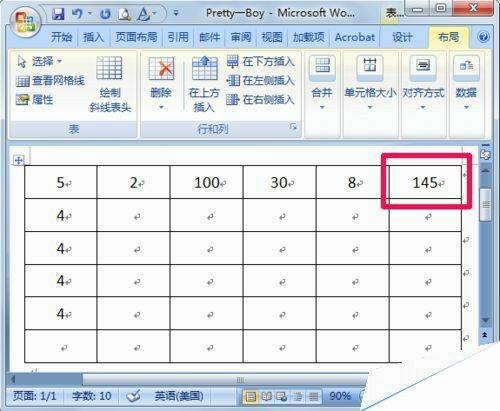Switch to Web Layout view
This screenshot has width=500, height=411.
(x=282, y=396)
